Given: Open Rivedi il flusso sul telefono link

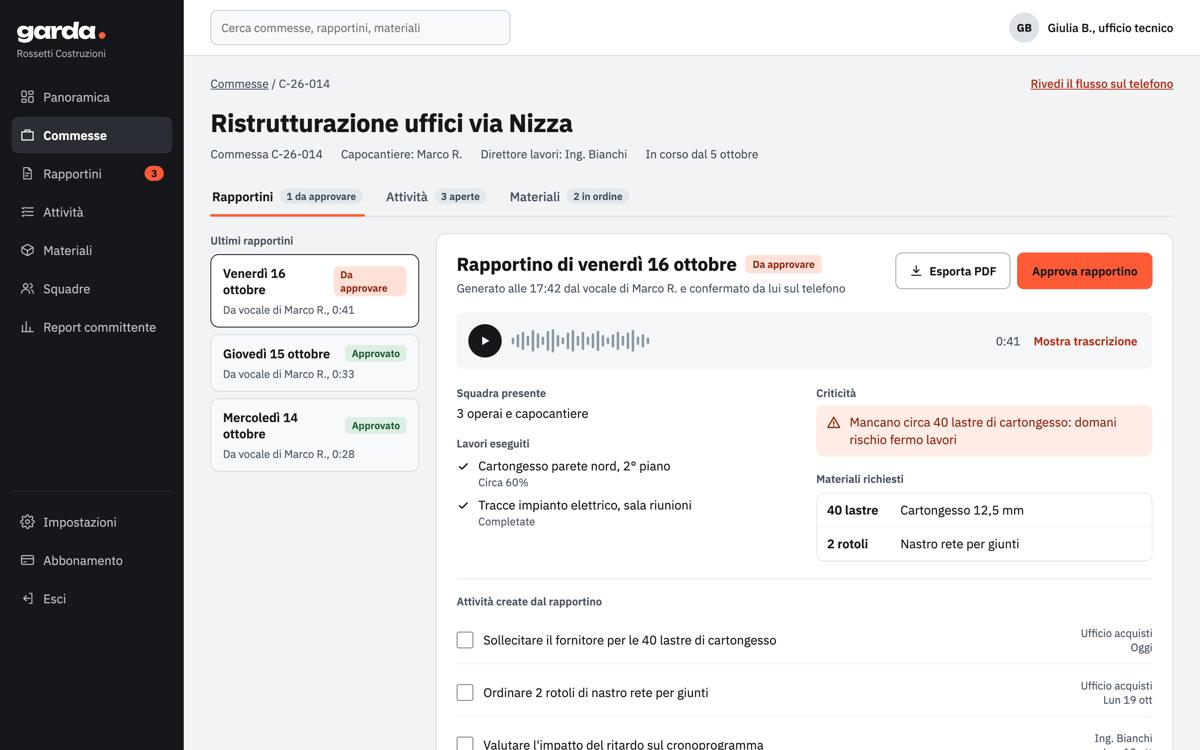Looking at the screenshot, I should click(1102, 84).
